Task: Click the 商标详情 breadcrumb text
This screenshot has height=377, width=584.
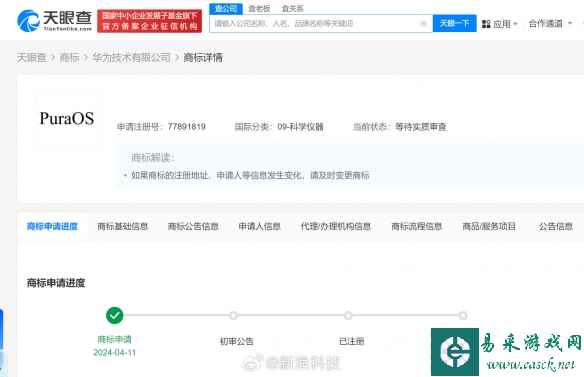Action: [203, 57]
